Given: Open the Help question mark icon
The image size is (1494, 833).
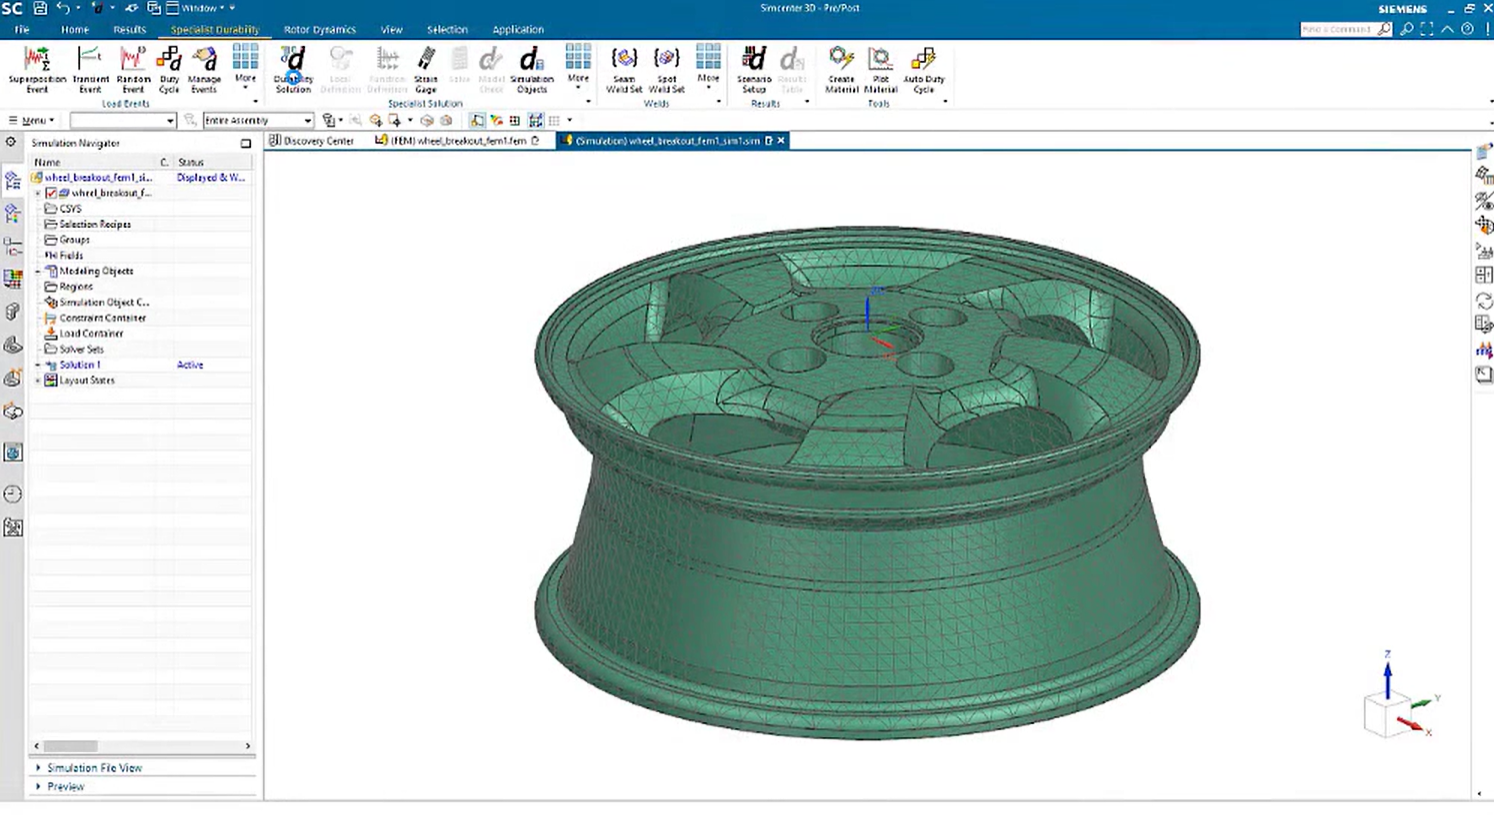Looking at the screenshot, I should (1467, 29).
